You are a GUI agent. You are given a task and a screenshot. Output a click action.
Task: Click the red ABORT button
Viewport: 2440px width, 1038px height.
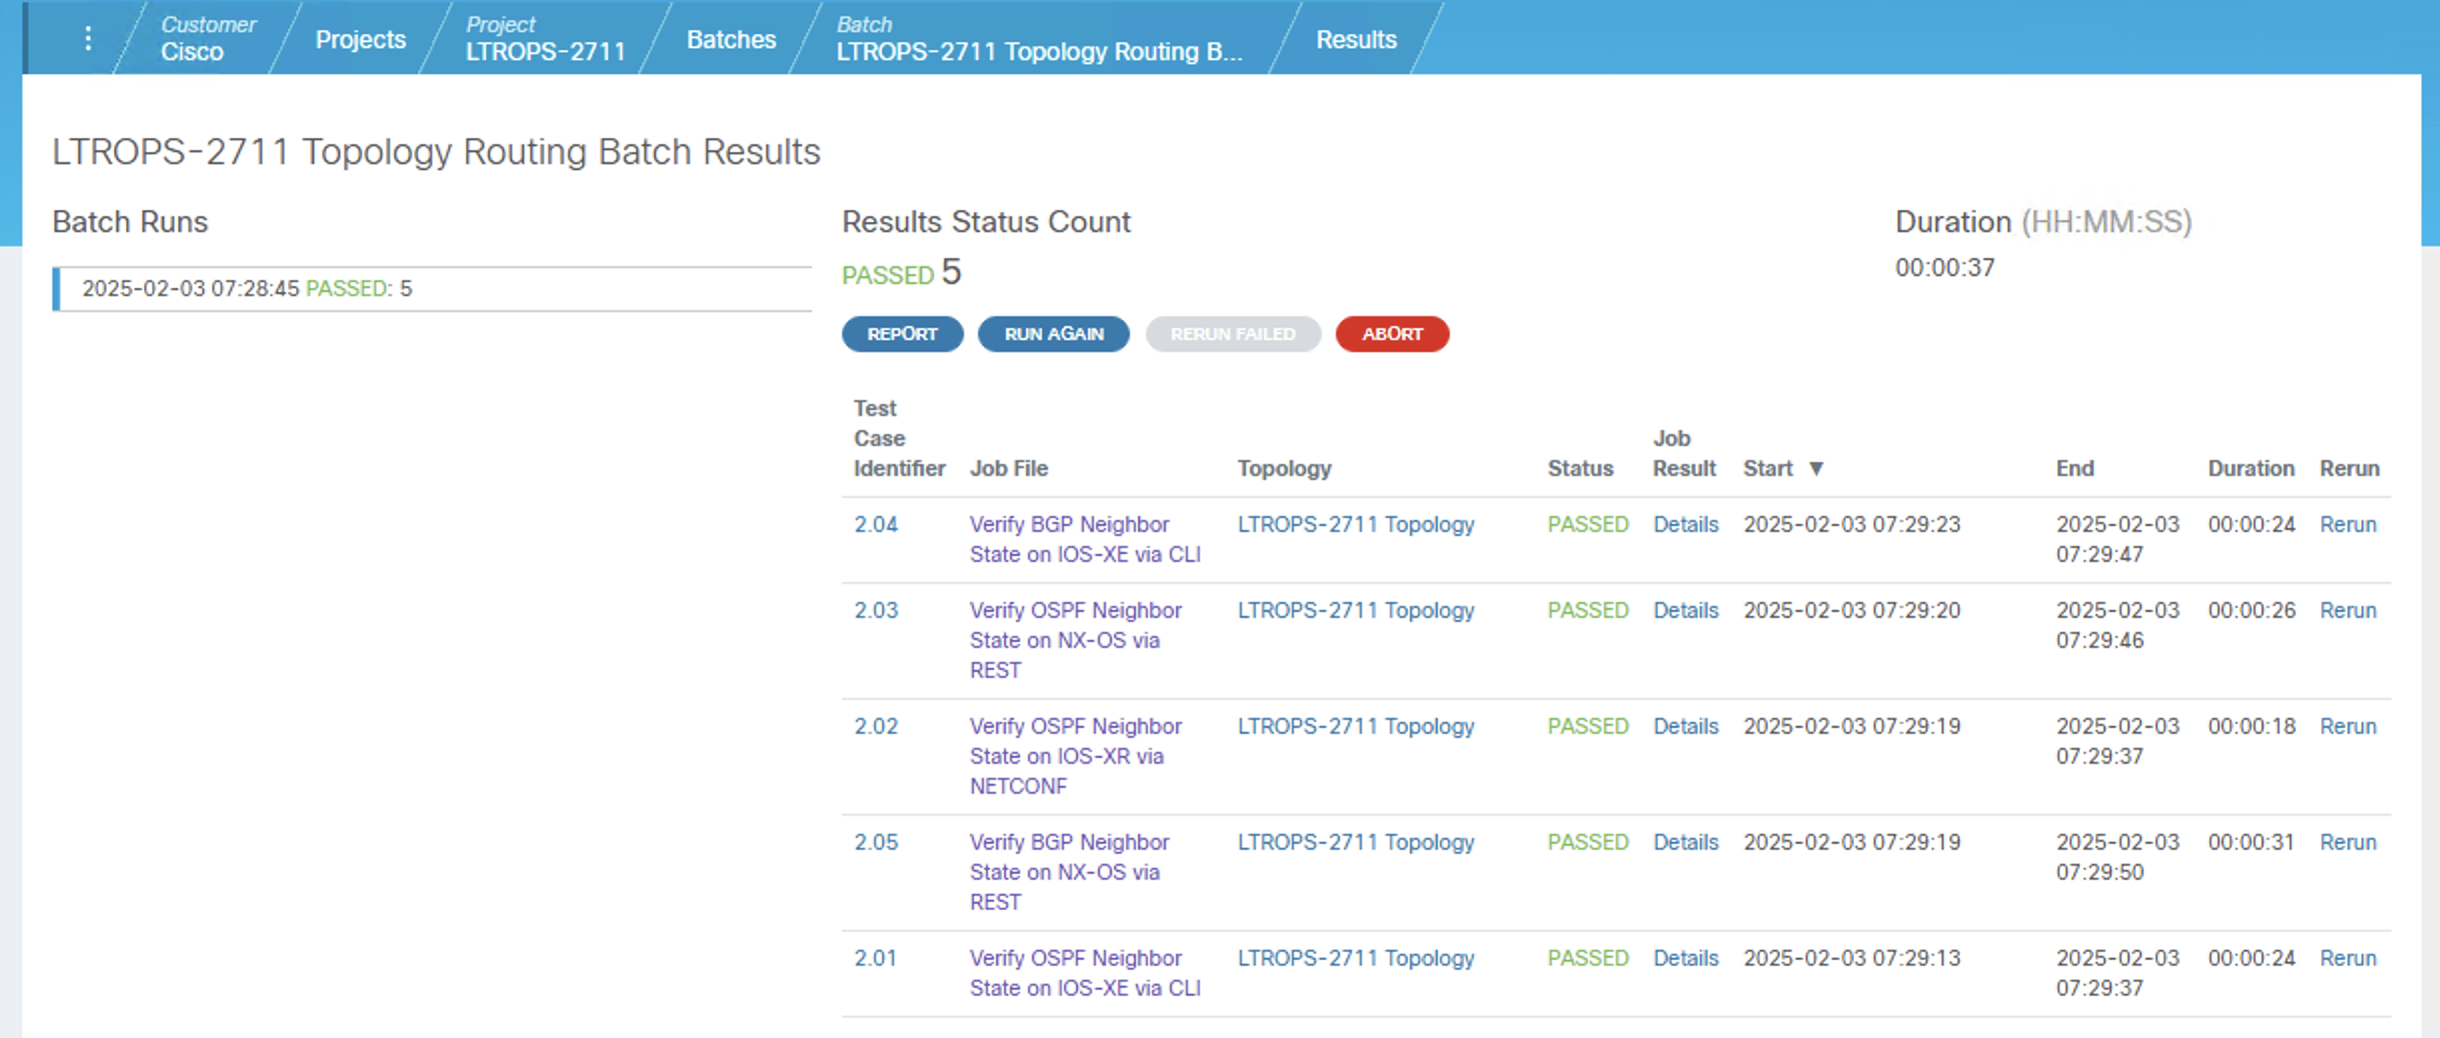1391,334
